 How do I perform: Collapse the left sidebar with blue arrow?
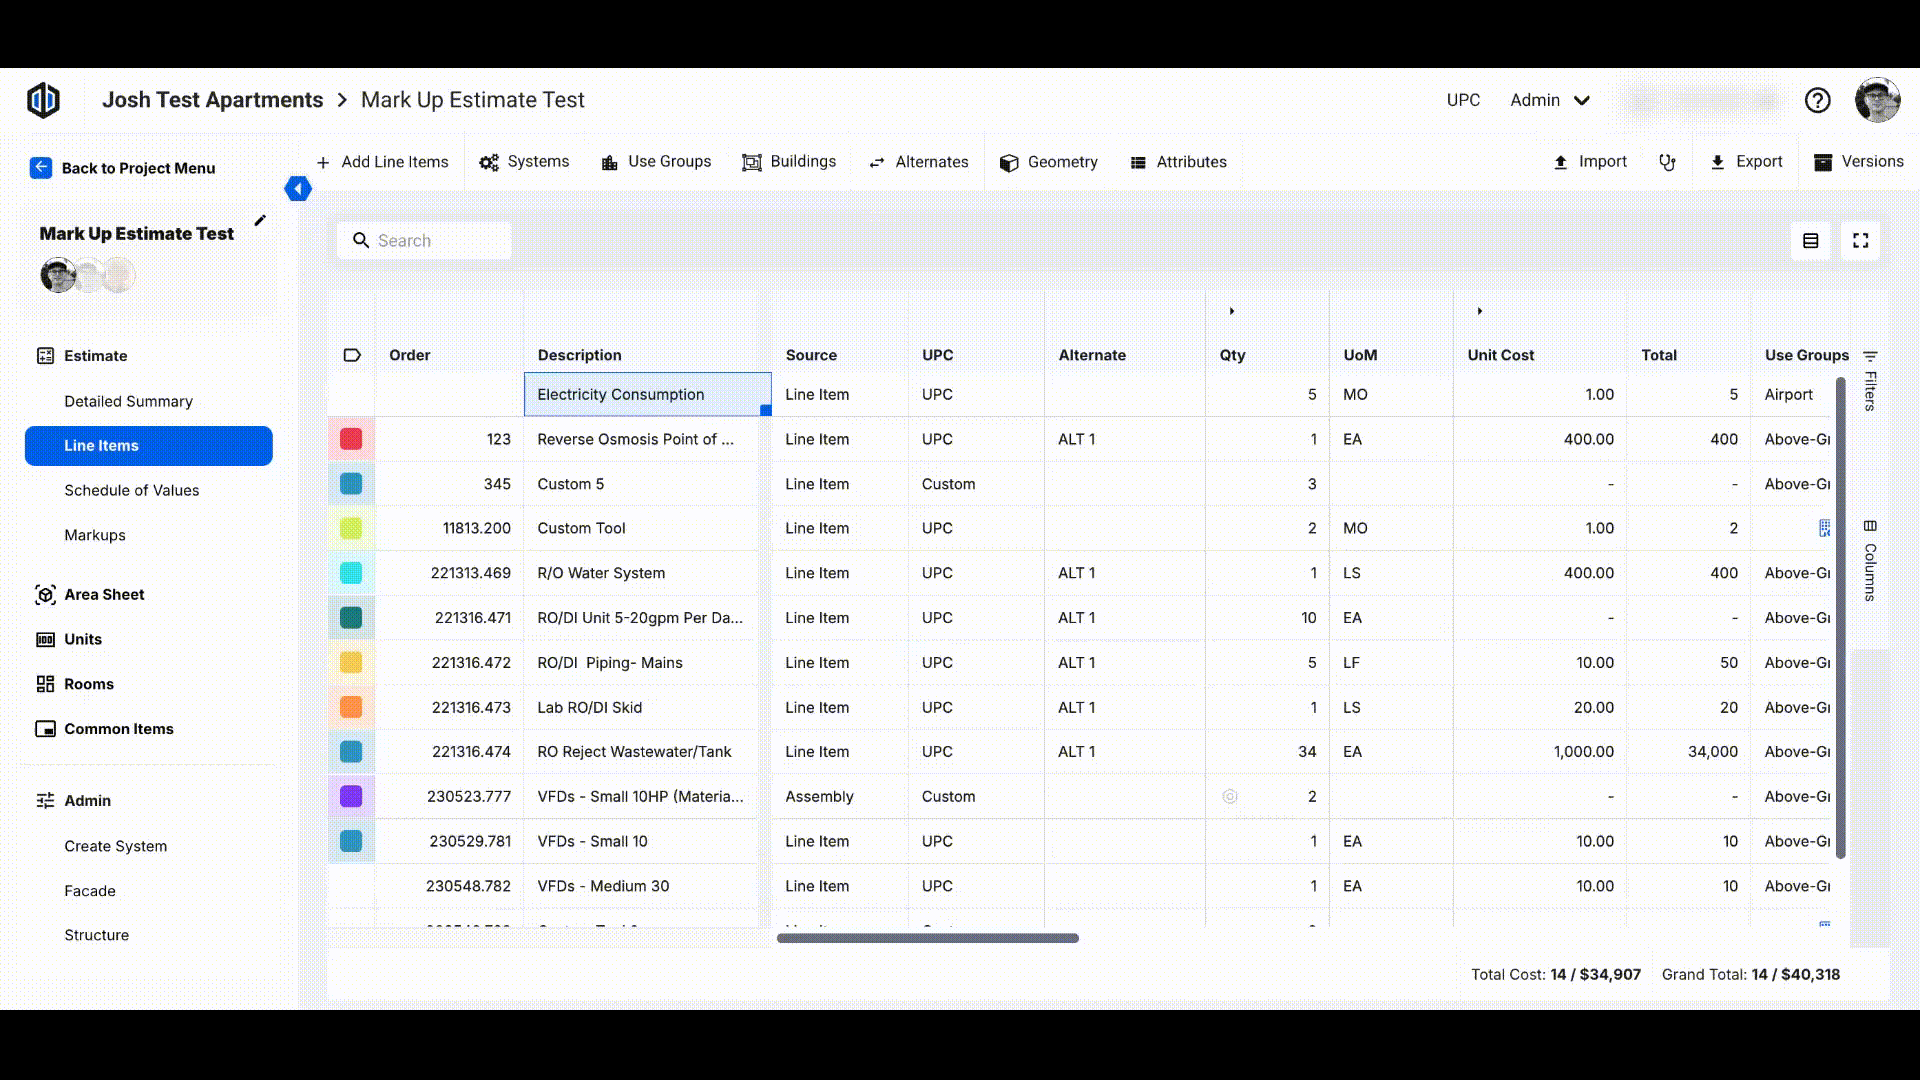pyautogui.click(x=297, y=189)
